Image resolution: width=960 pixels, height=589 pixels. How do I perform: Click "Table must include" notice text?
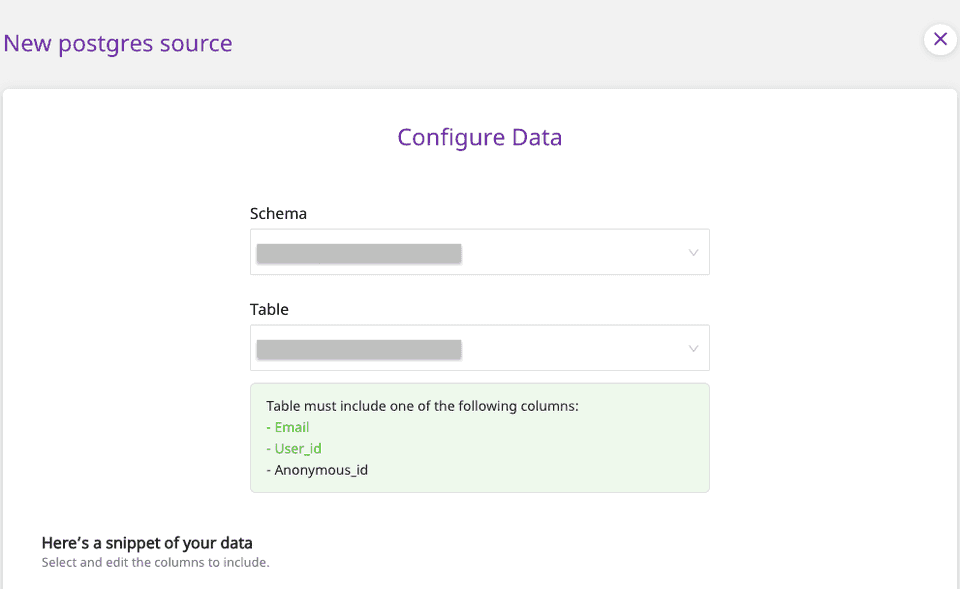click(x=422, y=406)
